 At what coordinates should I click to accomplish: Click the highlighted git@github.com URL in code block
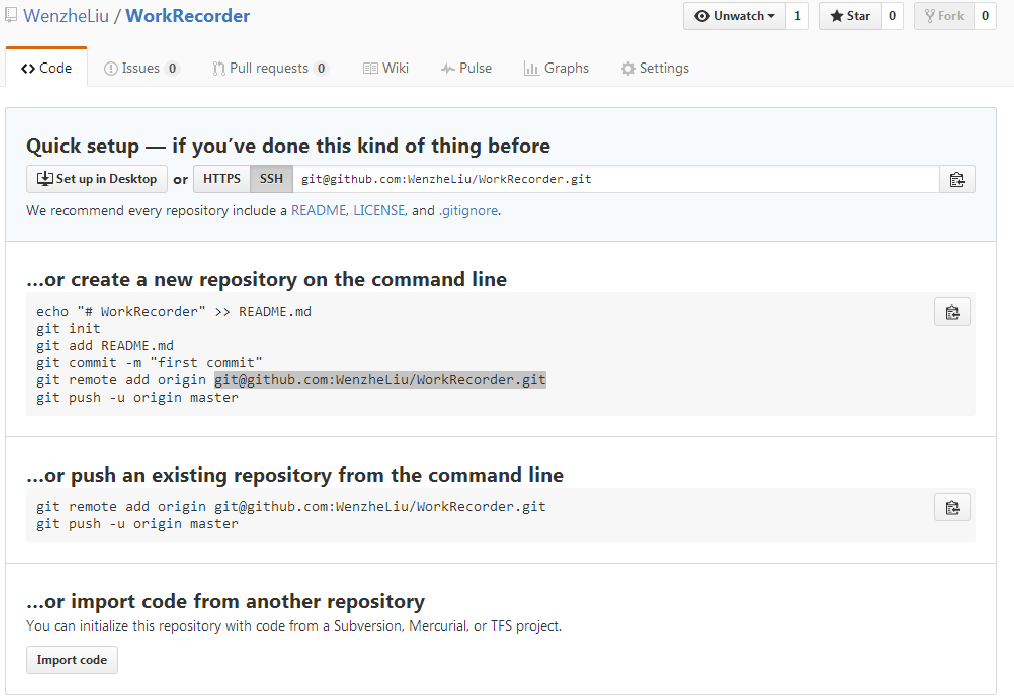380,380
